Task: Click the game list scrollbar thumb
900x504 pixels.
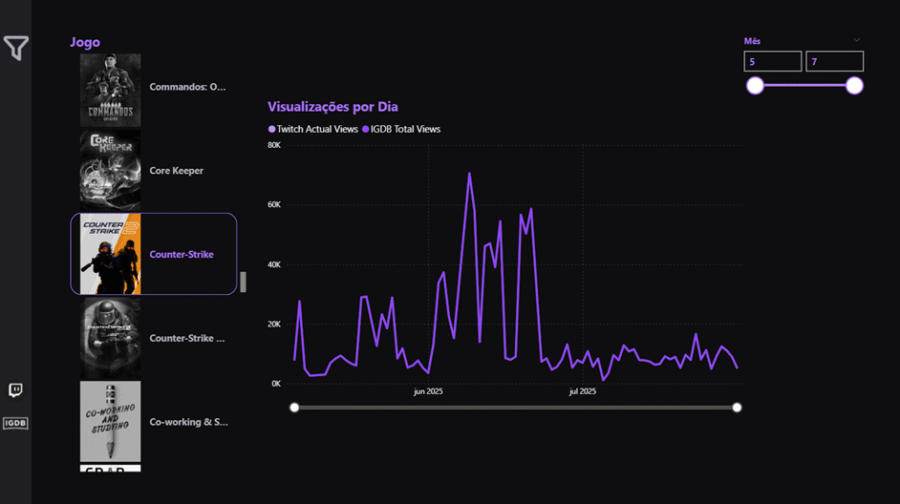Action: pyautogui.click(x=243, y=281)
